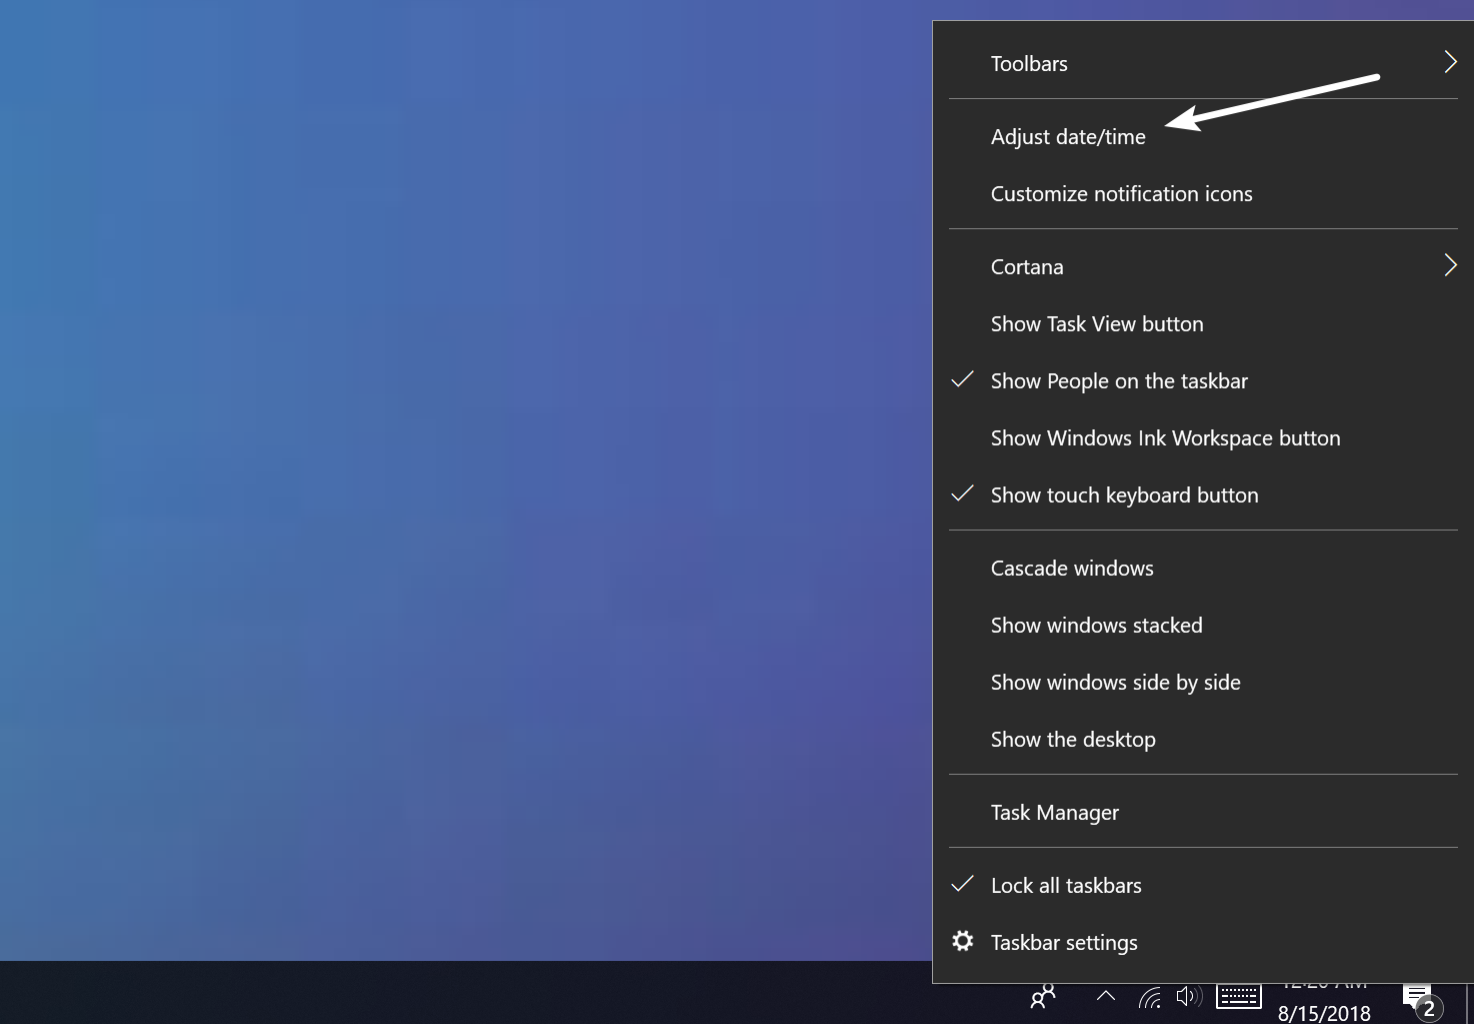Click the Wi-Fi network icon in system tray
The width and height of the screenshot is (1474, 1024).
(x=1150, y=996)
